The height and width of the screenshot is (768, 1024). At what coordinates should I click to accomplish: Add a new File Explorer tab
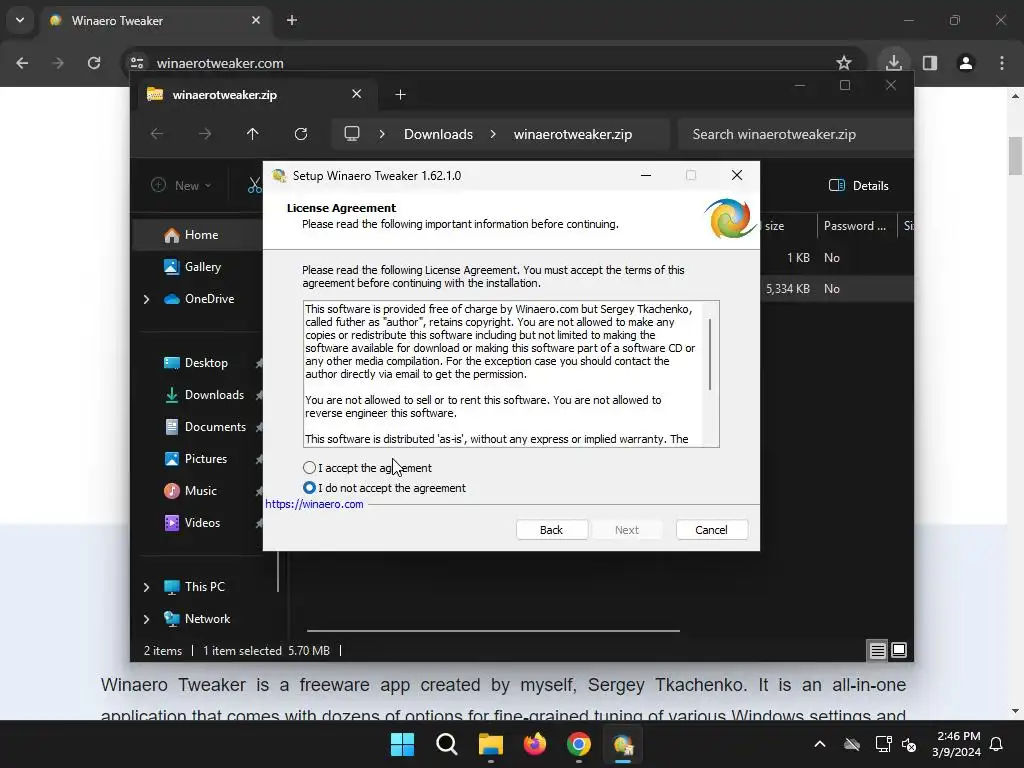[x=400, y=95]
